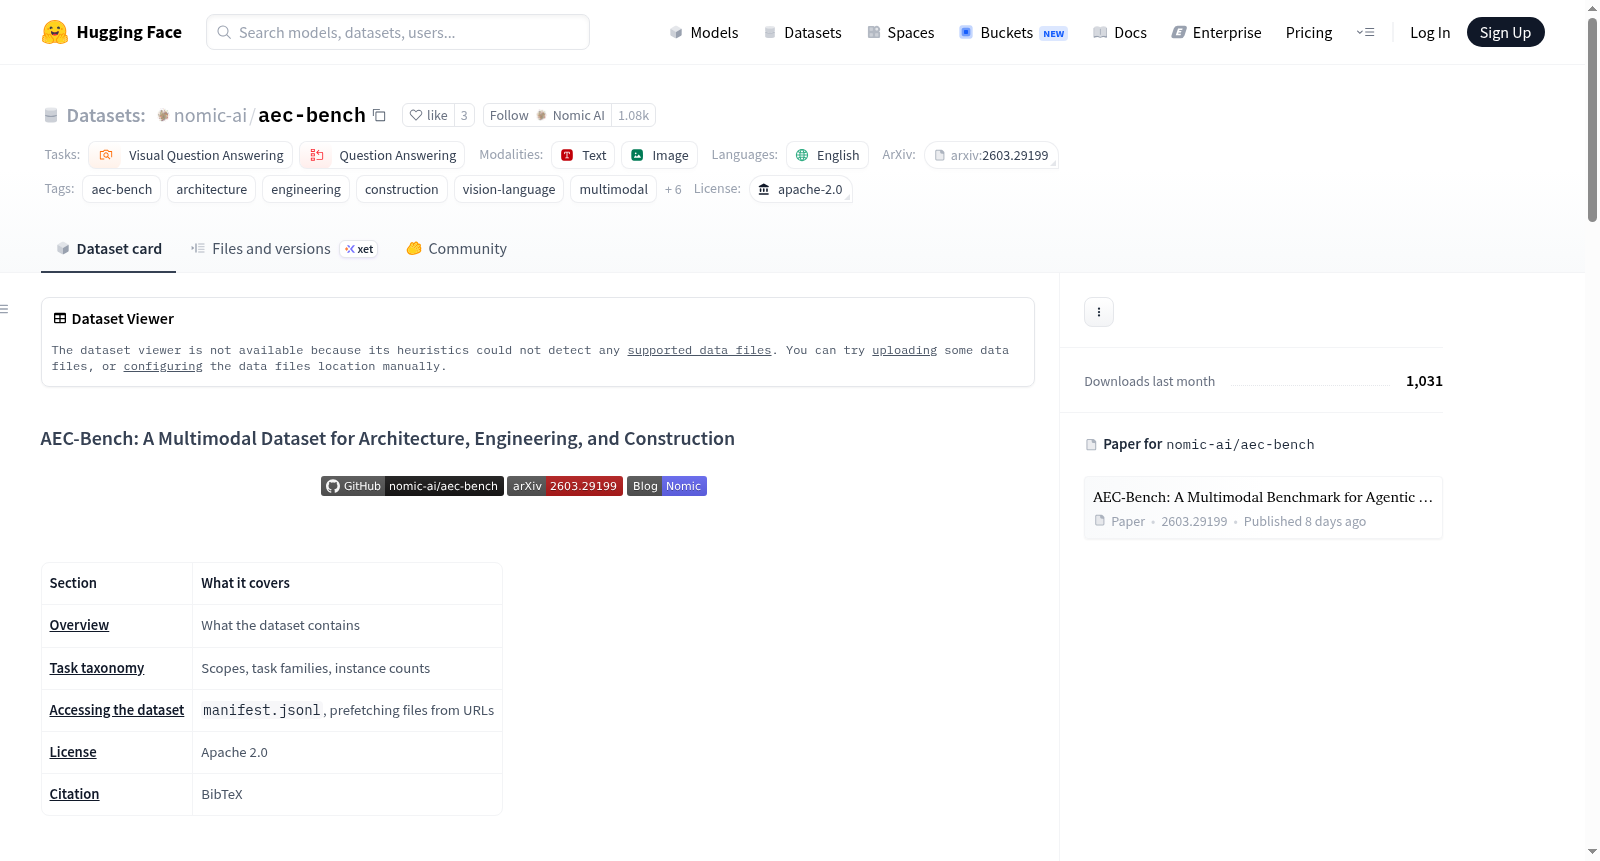The height and width of the screenshot is (861, 1600).
Task: Follow the uploading link in viewer message
Action: point(904,350)
